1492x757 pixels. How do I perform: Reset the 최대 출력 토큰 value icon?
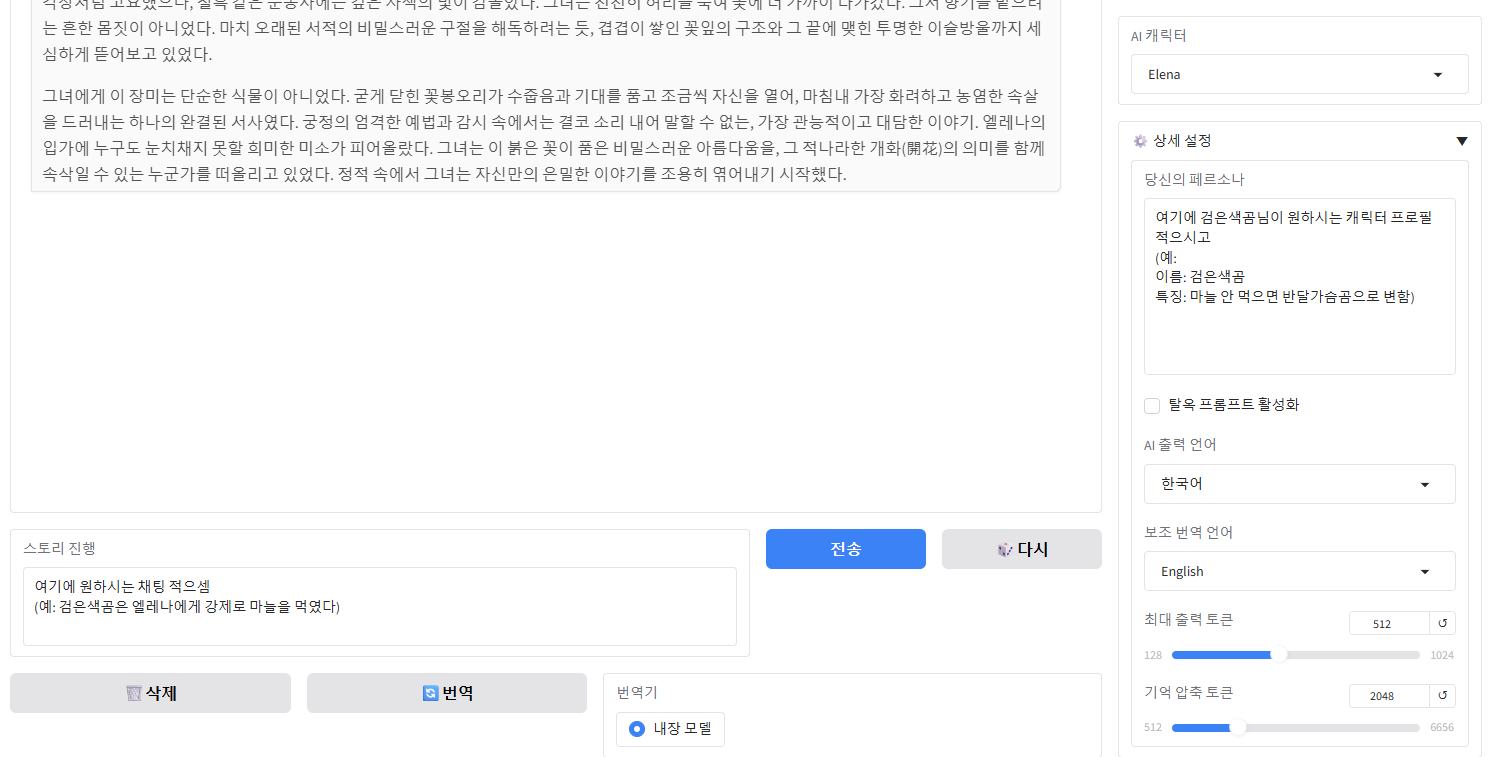point(1441,624)
